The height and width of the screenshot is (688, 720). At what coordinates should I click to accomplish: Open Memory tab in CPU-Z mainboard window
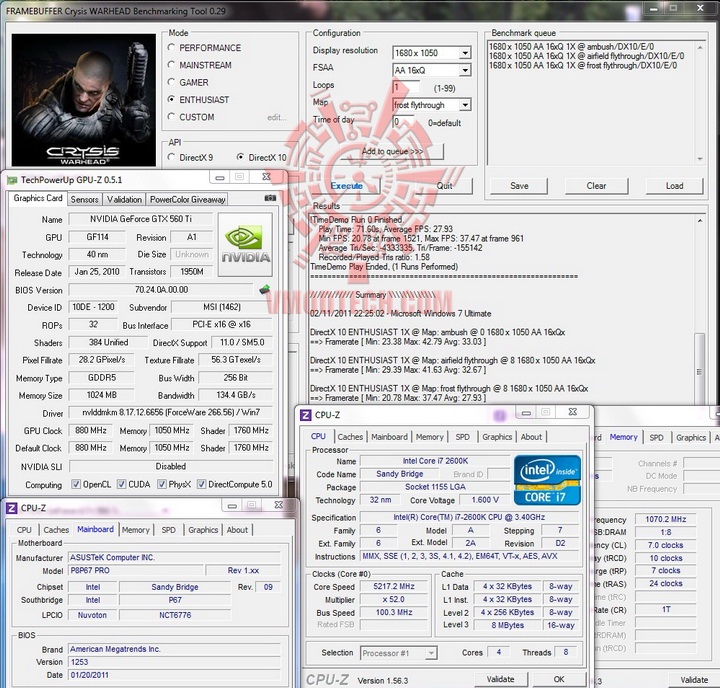135,530
